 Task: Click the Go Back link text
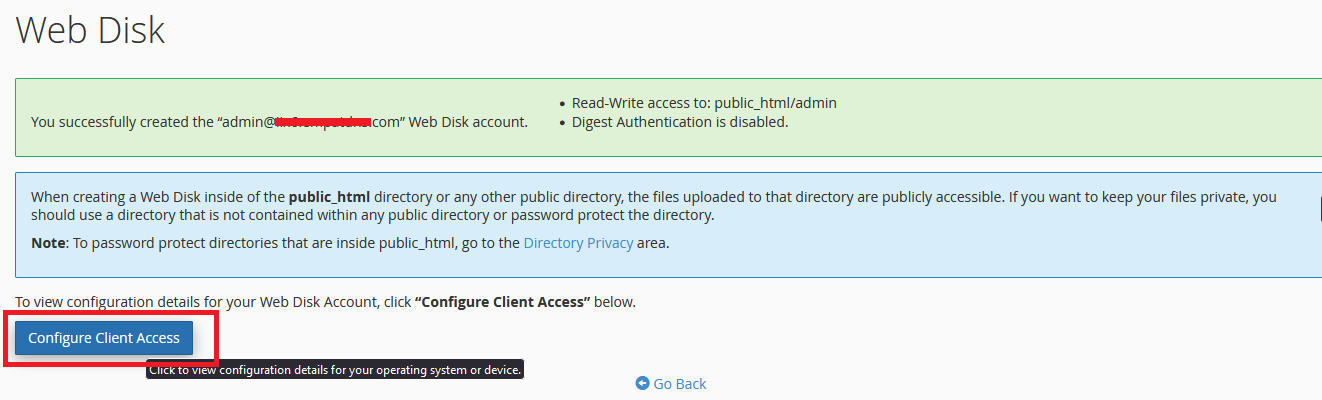(x=680, y=384)
